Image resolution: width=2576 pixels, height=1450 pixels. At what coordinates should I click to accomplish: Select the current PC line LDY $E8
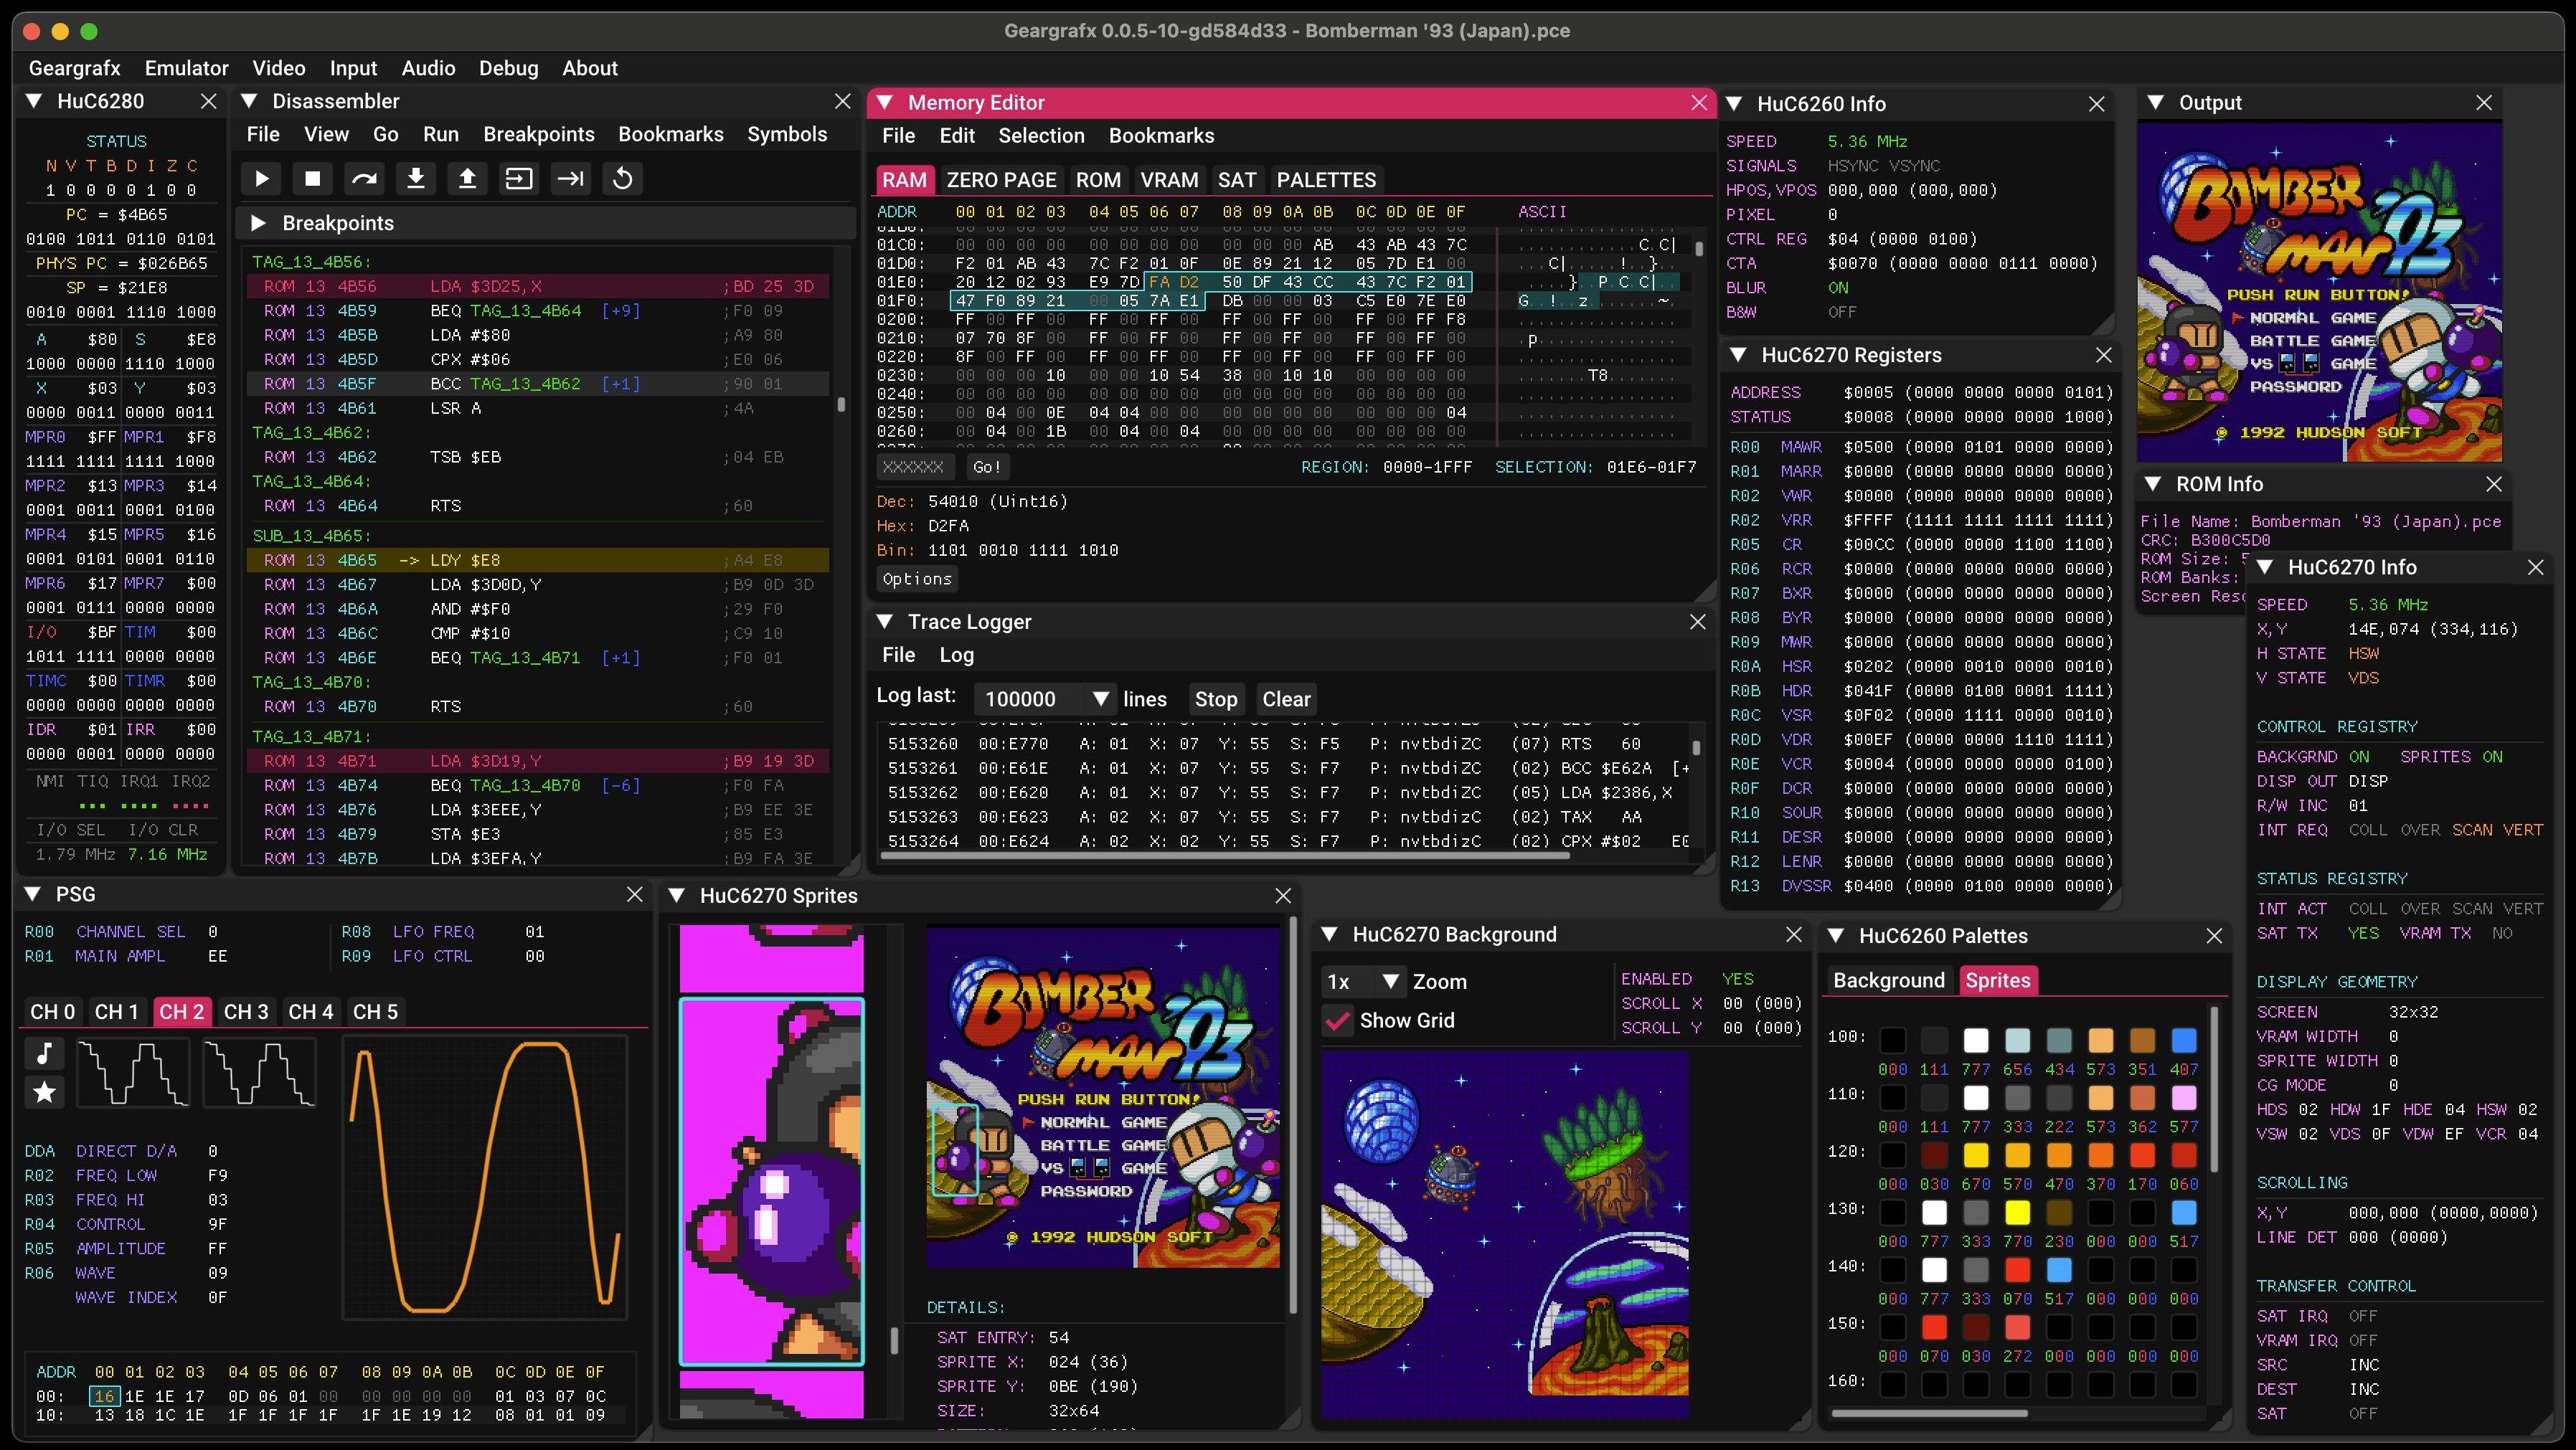tap(538, 560)
